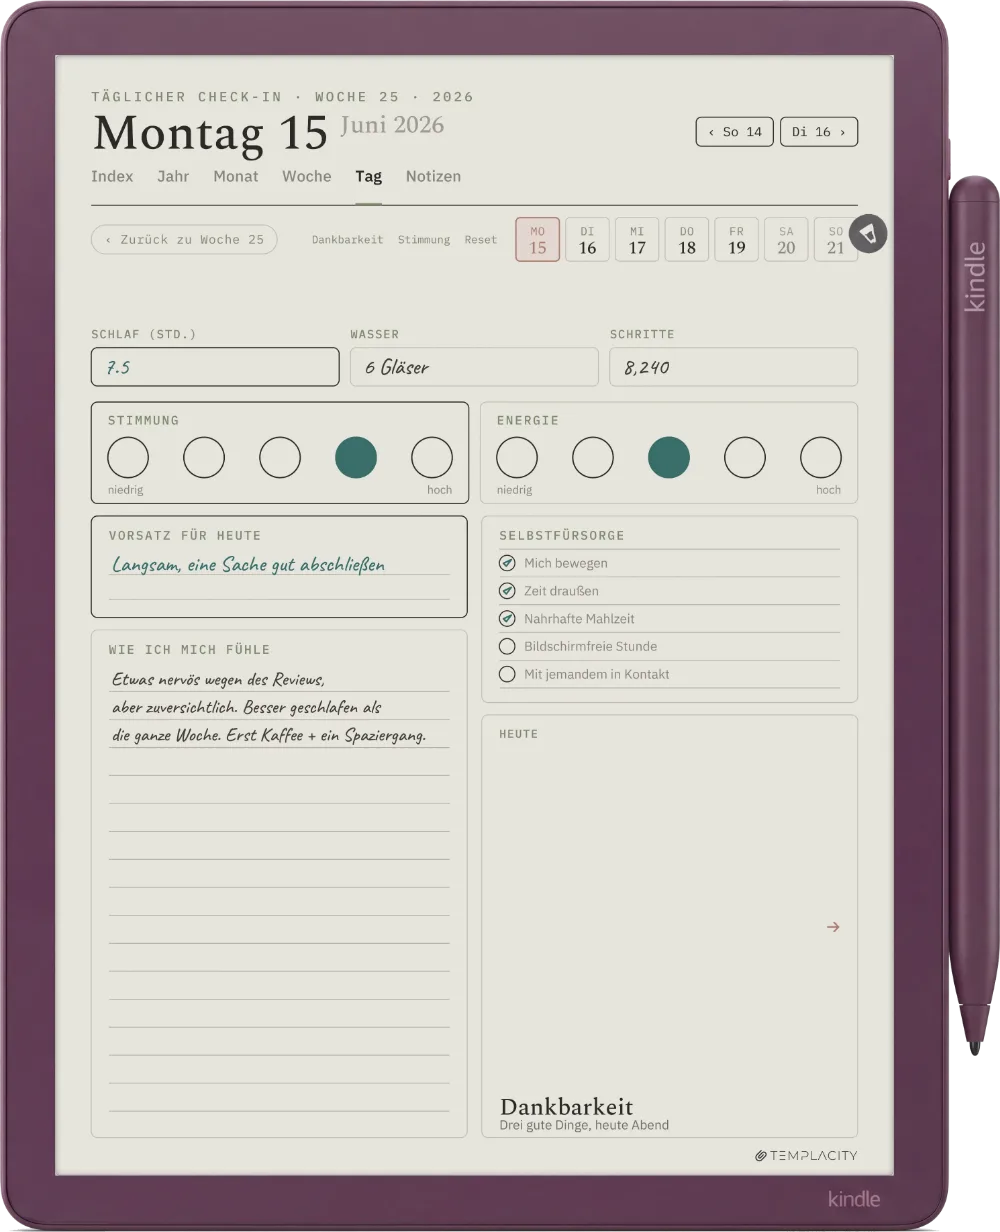
Task: Select the Tag tab
Action: click(x=368, y=176)
